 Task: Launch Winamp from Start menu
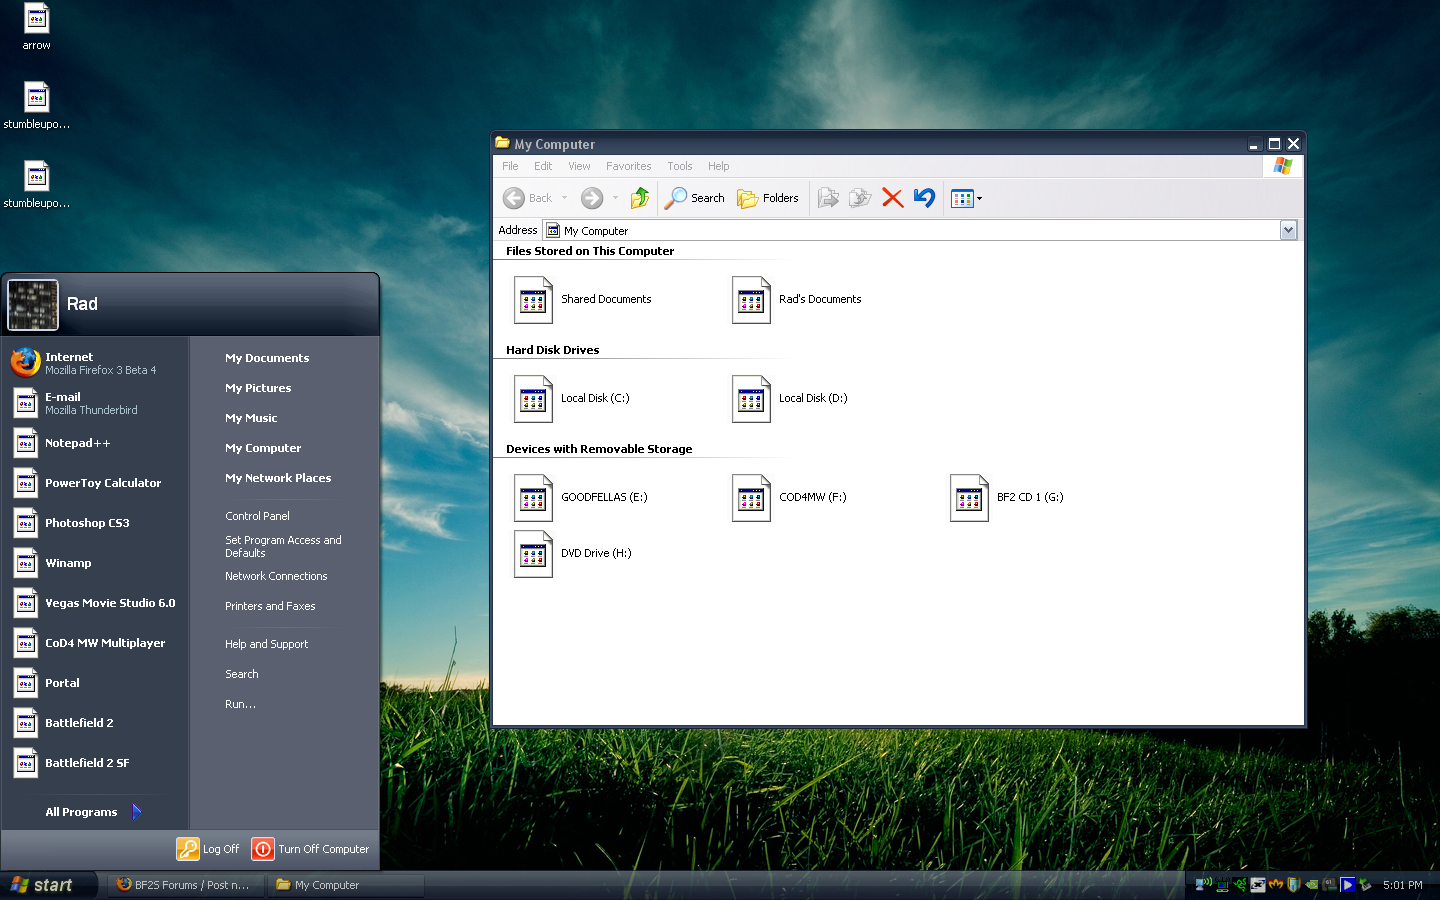[x=96, y=563]
